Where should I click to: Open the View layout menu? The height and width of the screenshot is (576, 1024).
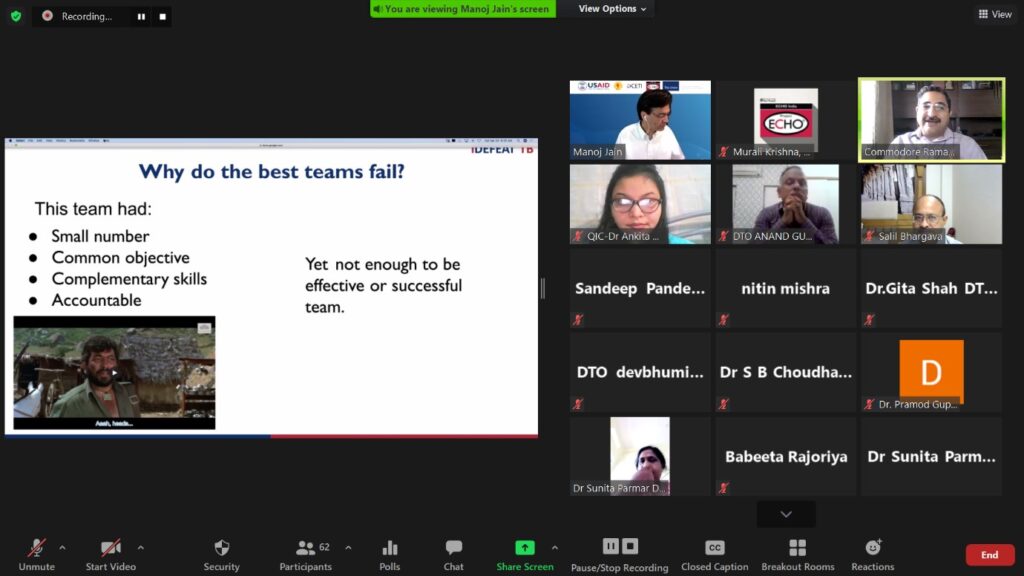click(x=995, y=14)
